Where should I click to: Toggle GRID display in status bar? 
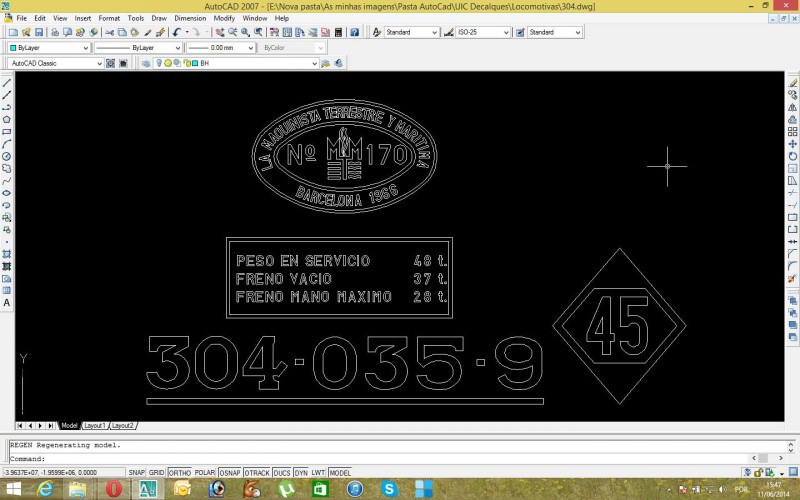pyautogui.click(x=156, y=473)
